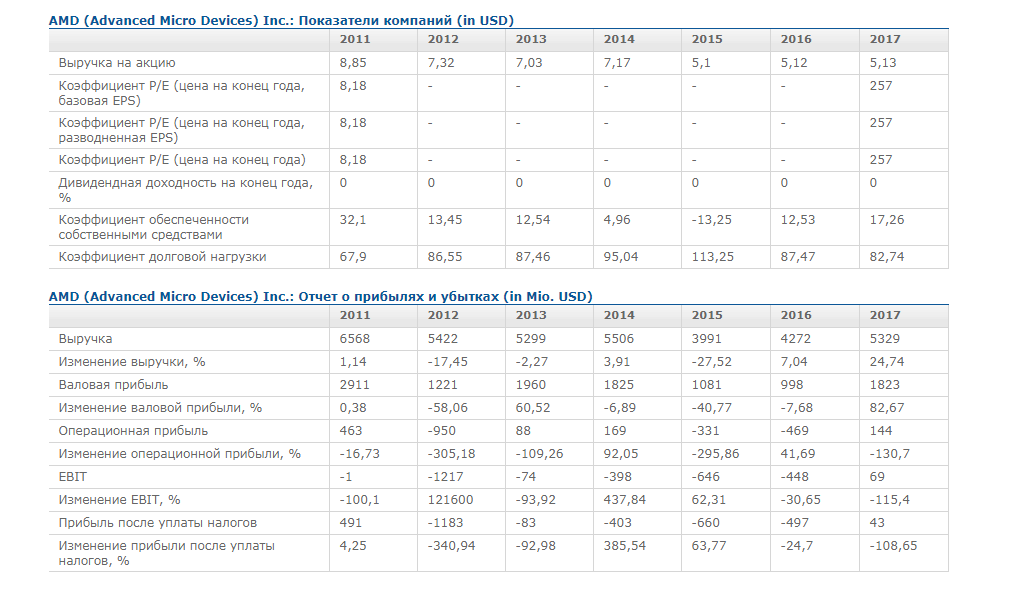The height and width of the screenshot is (590, 1024).
Task: Click the operating profit value 144
Action: tap(881, 431)
